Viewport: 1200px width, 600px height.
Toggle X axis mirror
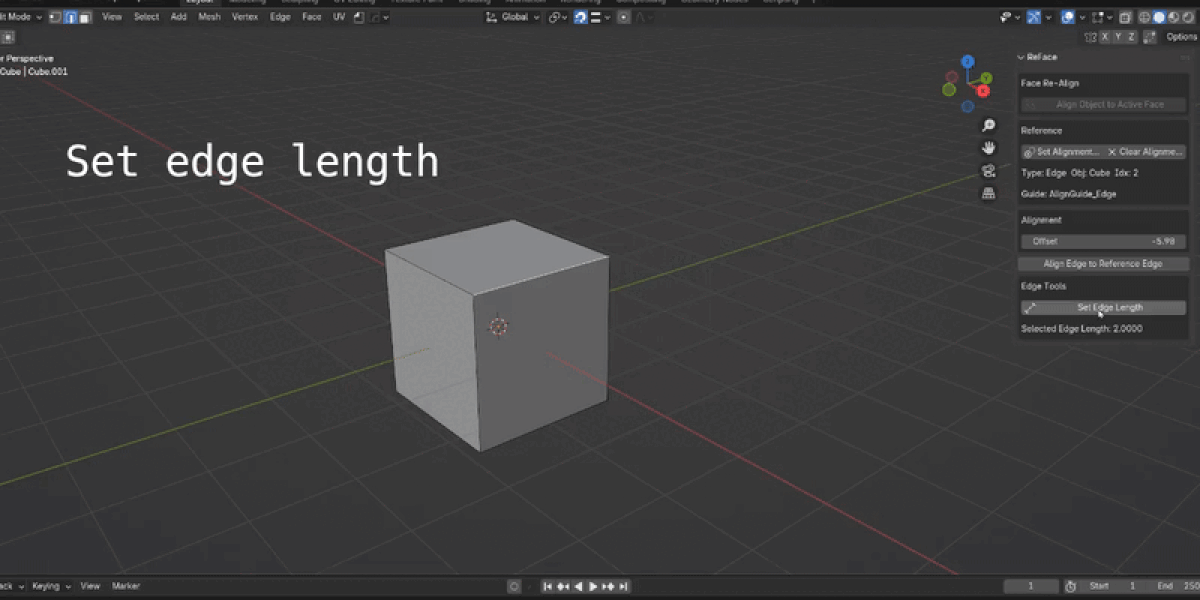(x=1105, y=37)
